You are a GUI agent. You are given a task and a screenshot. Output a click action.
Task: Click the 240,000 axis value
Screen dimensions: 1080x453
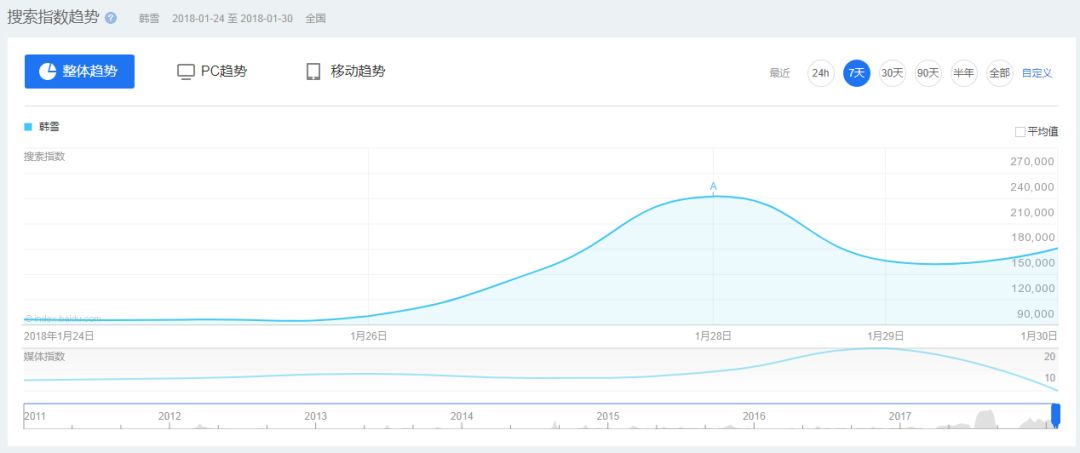click(x=1032, y=187)
